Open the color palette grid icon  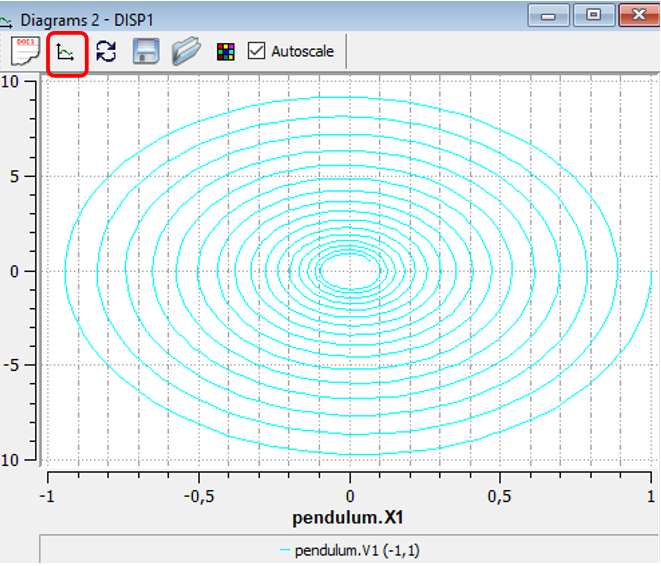click(226, 52)
